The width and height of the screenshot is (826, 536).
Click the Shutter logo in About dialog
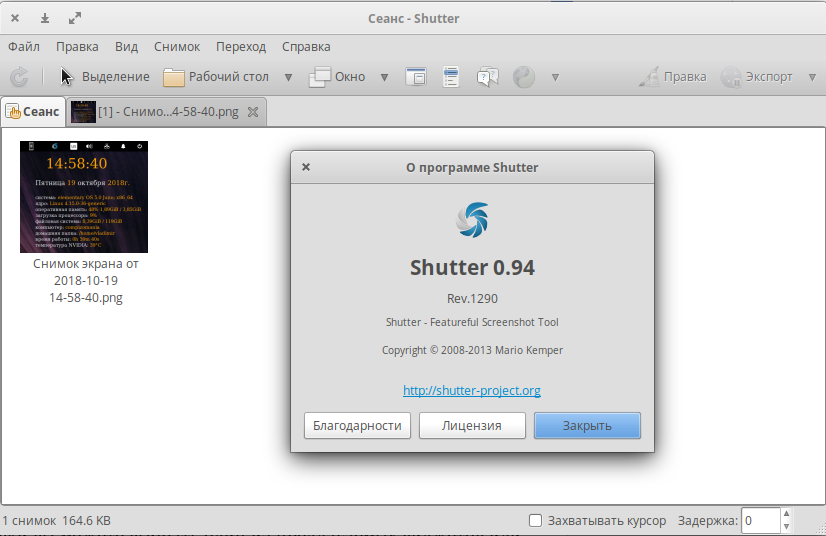(472, 220)
